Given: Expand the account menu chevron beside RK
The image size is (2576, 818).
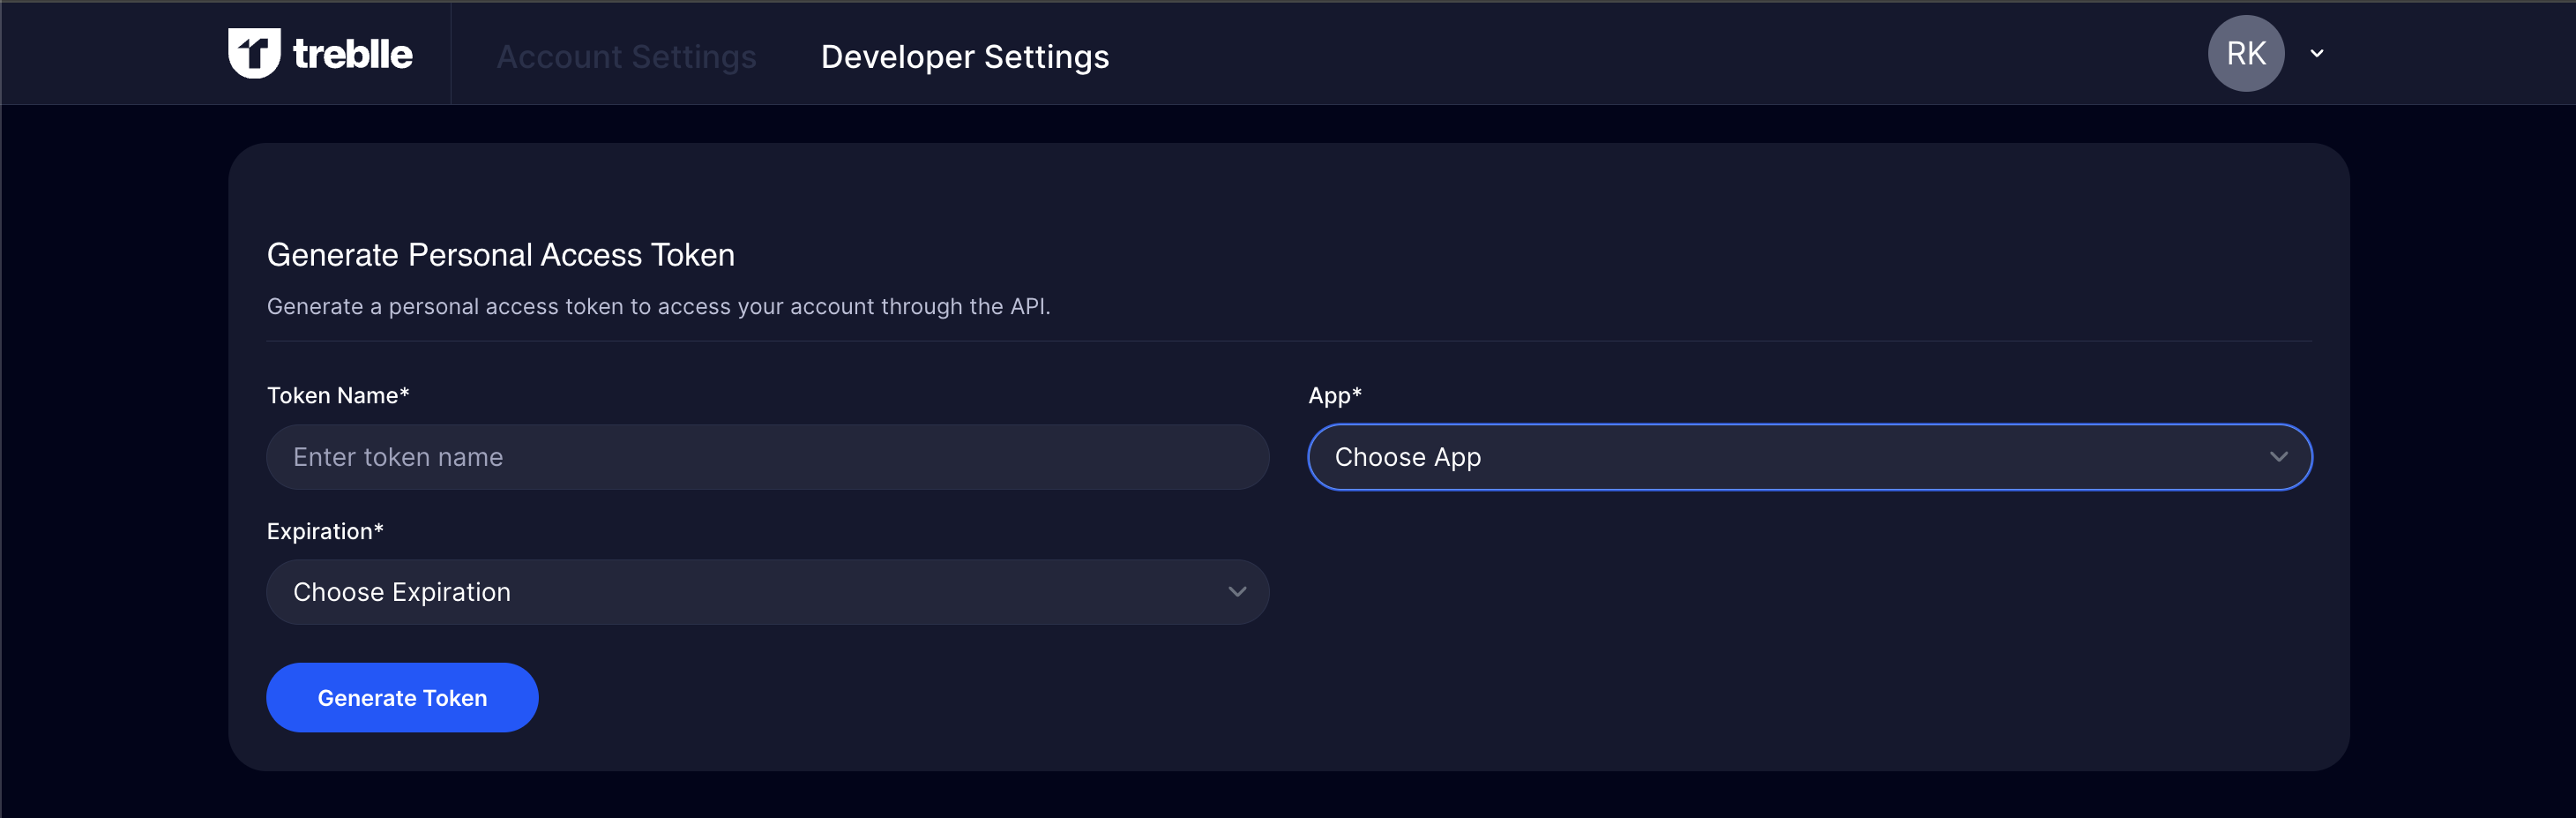Looking at the screenshot, I should [2317, 54].
